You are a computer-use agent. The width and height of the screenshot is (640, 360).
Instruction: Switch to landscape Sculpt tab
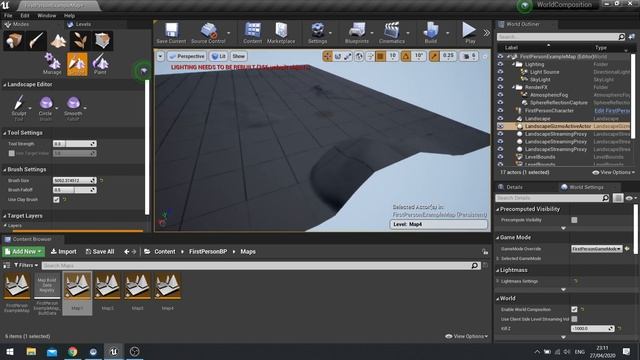click(x=77, y=64)
